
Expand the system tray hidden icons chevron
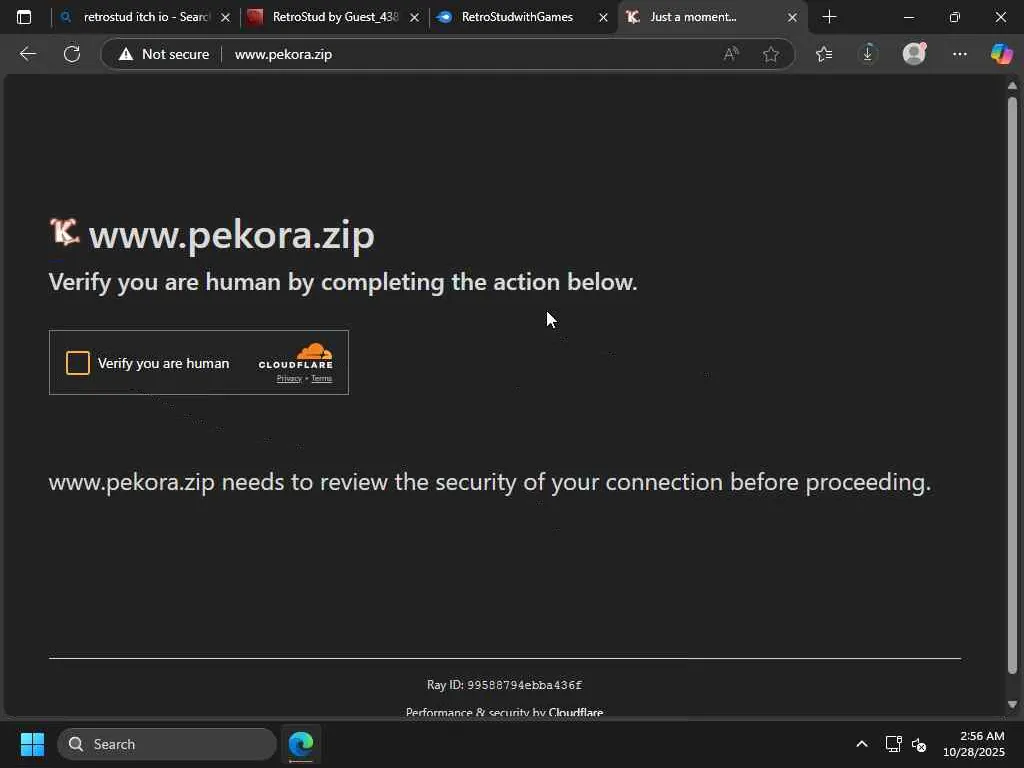861,744
